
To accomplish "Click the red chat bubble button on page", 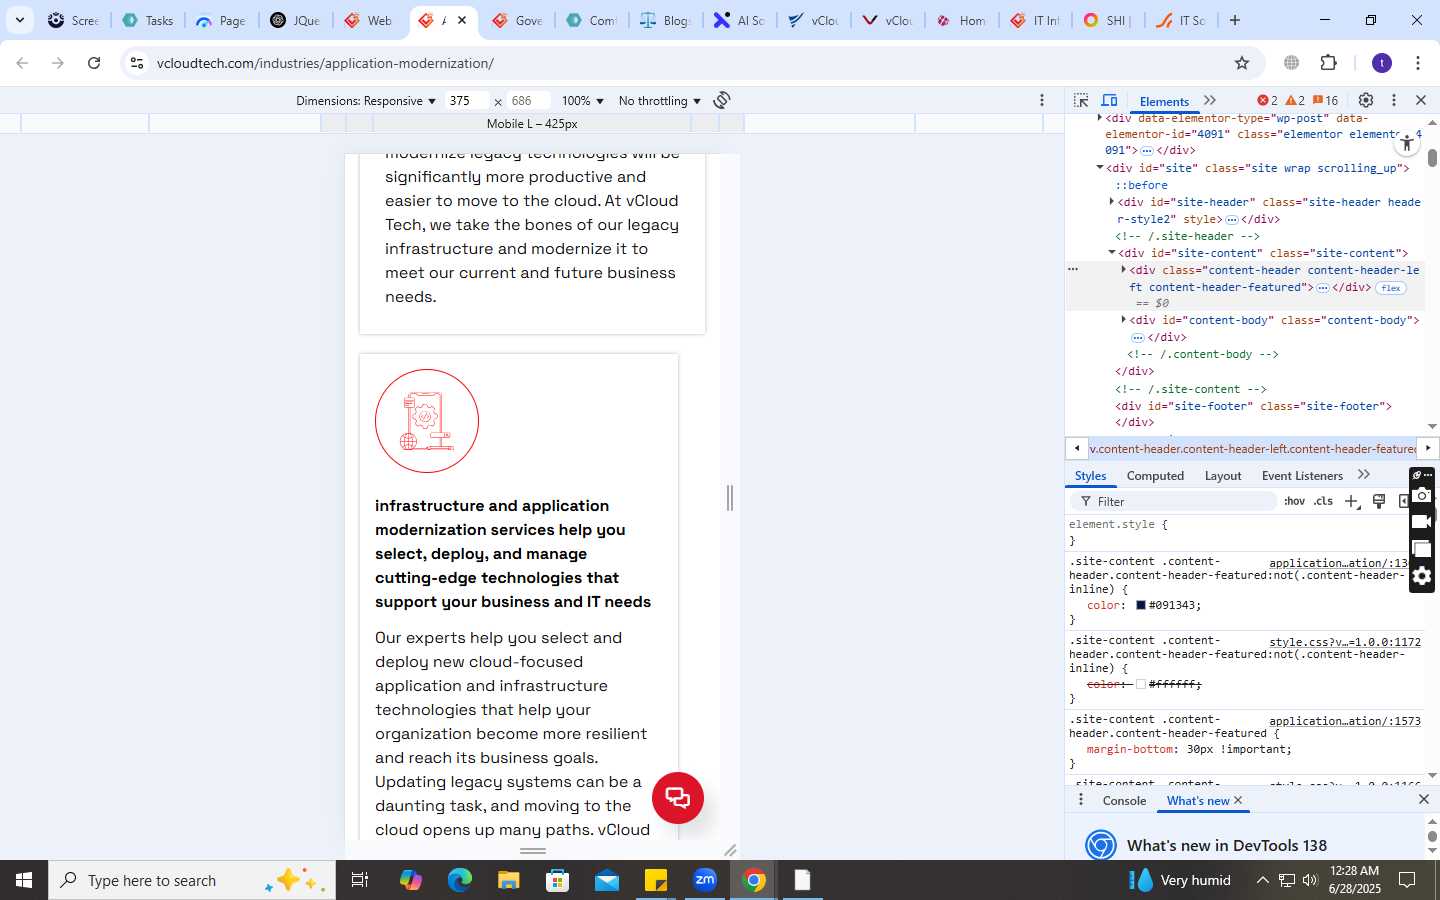I will point(678,798).
